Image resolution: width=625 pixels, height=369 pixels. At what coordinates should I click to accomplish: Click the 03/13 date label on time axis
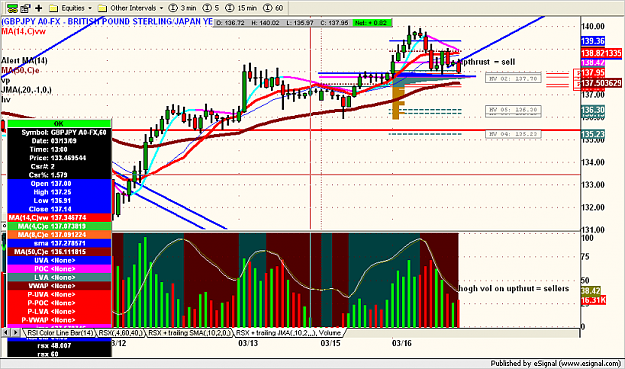[x=248, y=343]
